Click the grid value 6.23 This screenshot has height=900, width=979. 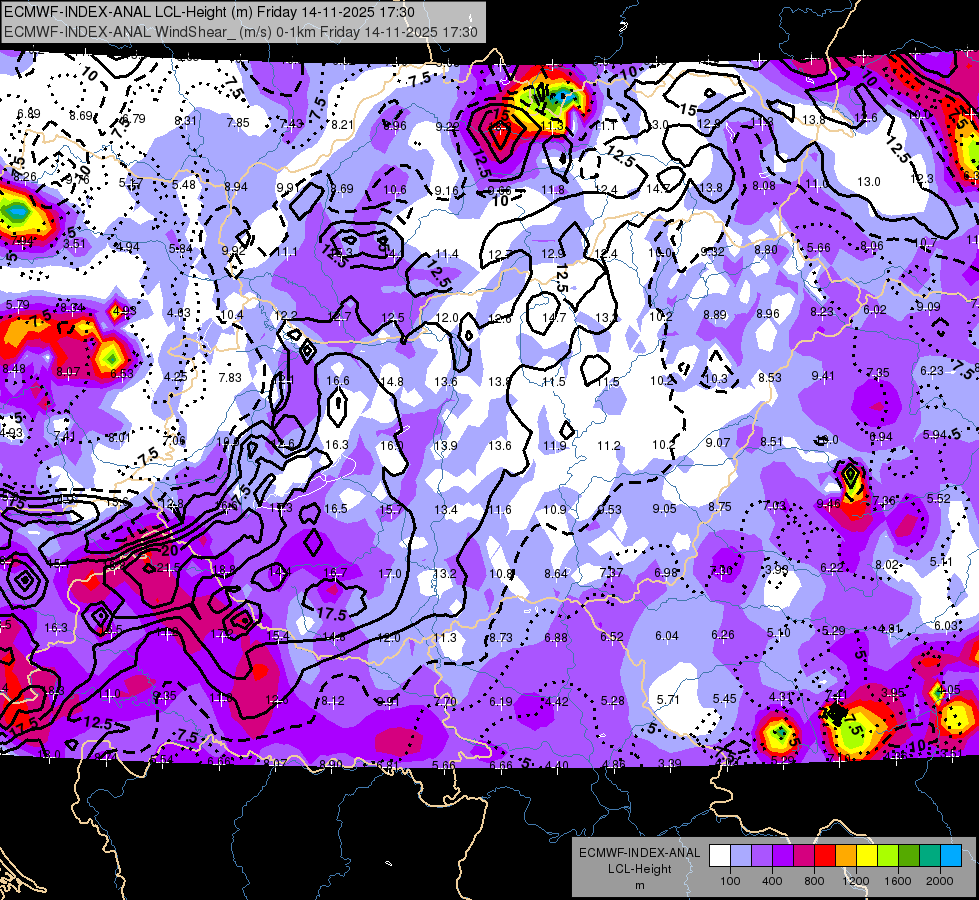932,370
